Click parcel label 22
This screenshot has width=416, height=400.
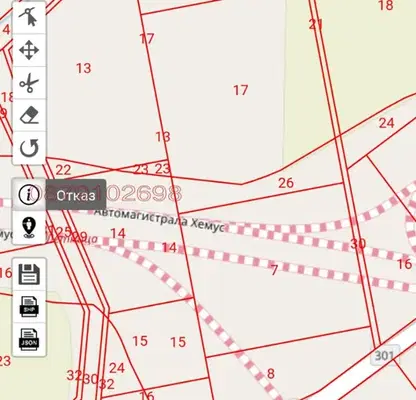pyautogui.click(x=63, y=170)
